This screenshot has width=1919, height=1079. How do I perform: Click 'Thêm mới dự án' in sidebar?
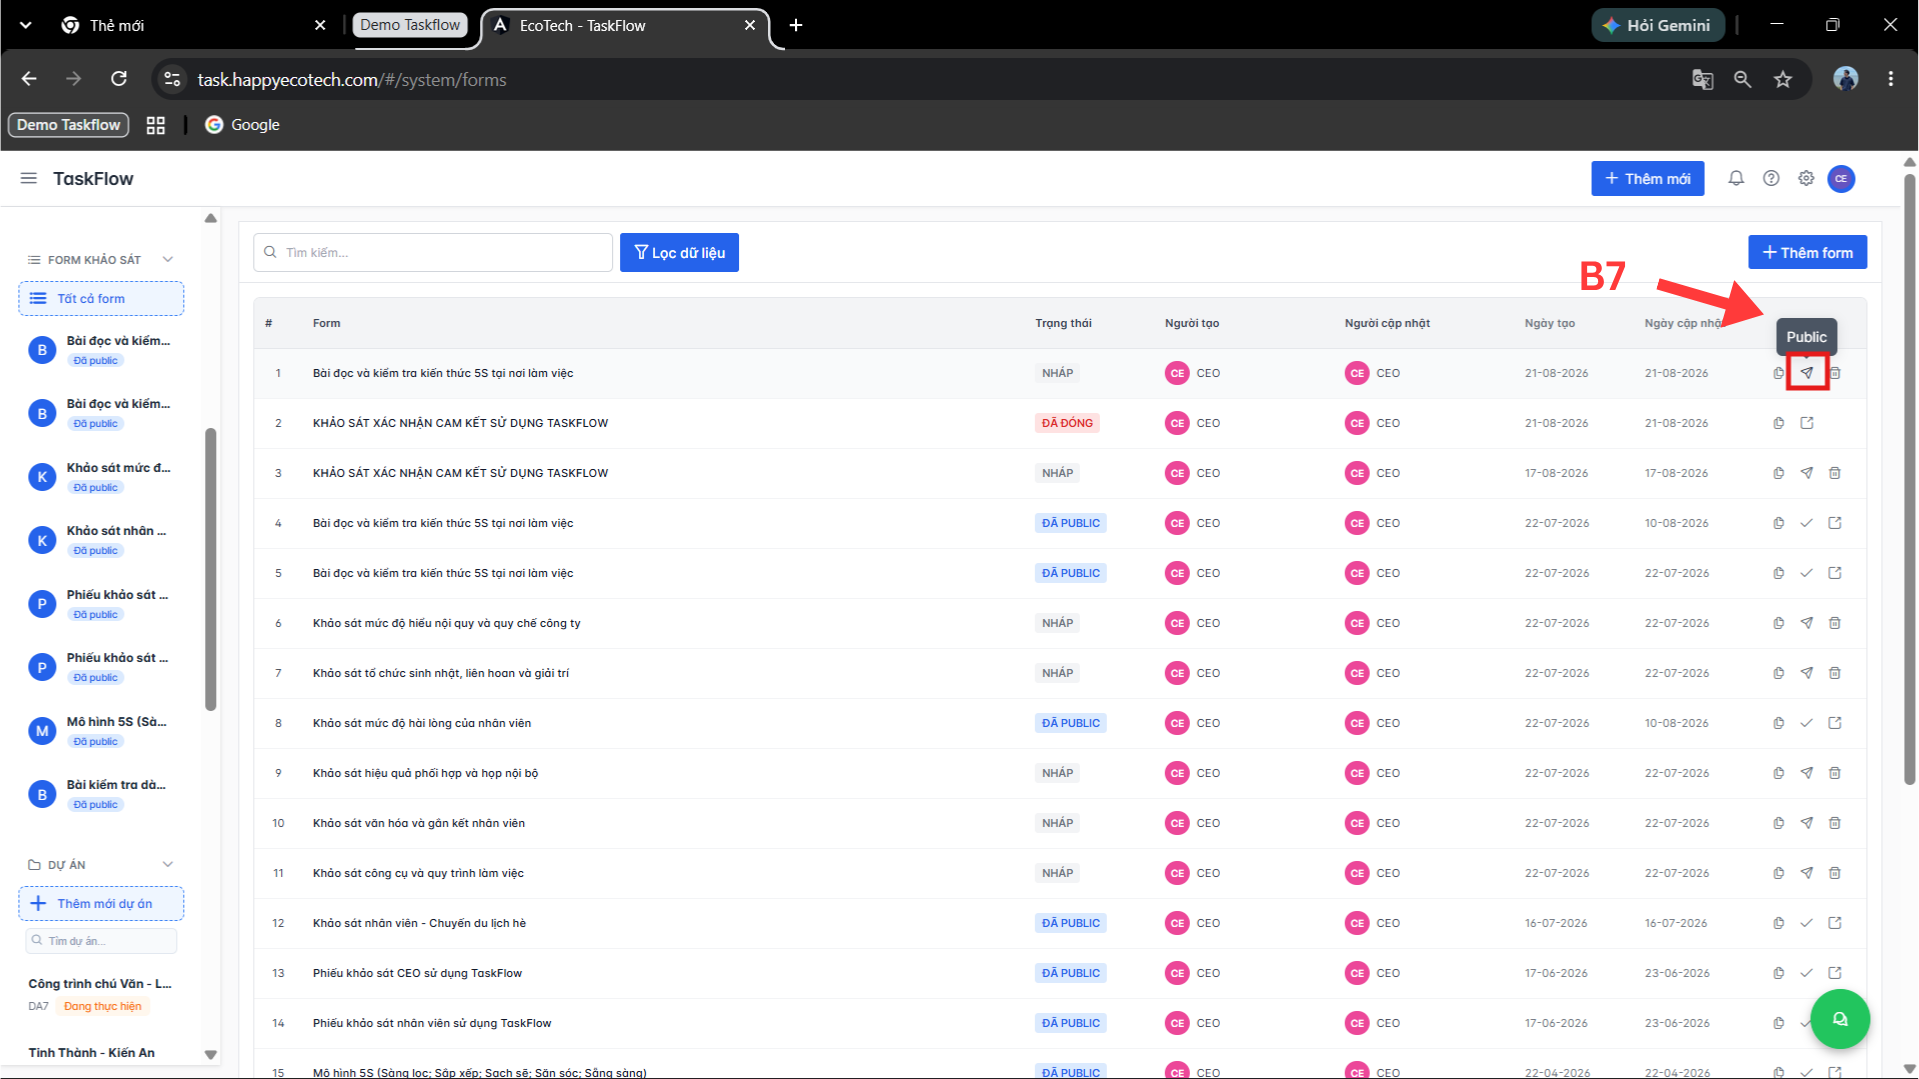(101, 903)
